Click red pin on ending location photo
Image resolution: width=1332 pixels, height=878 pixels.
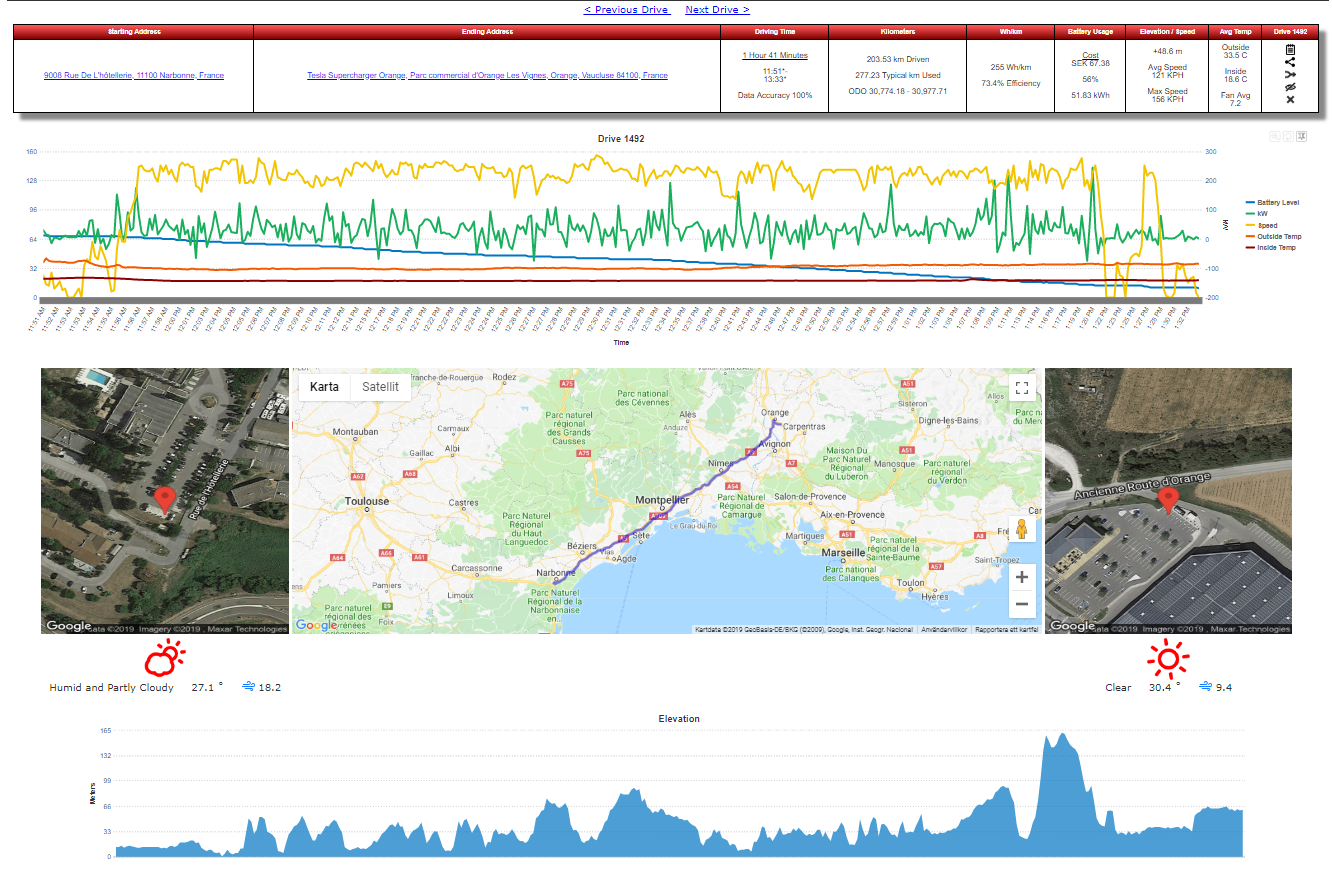point(1167,499)
